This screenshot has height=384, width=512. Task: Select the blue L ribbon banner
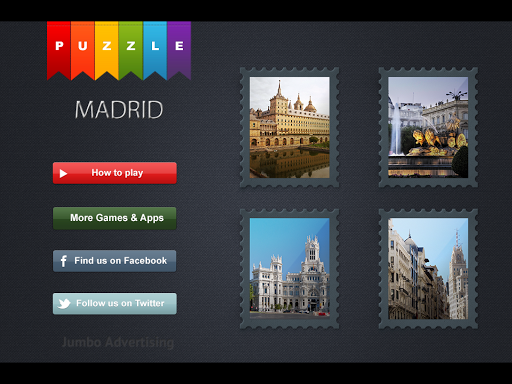pyautogui.click(x=155, y=50)
